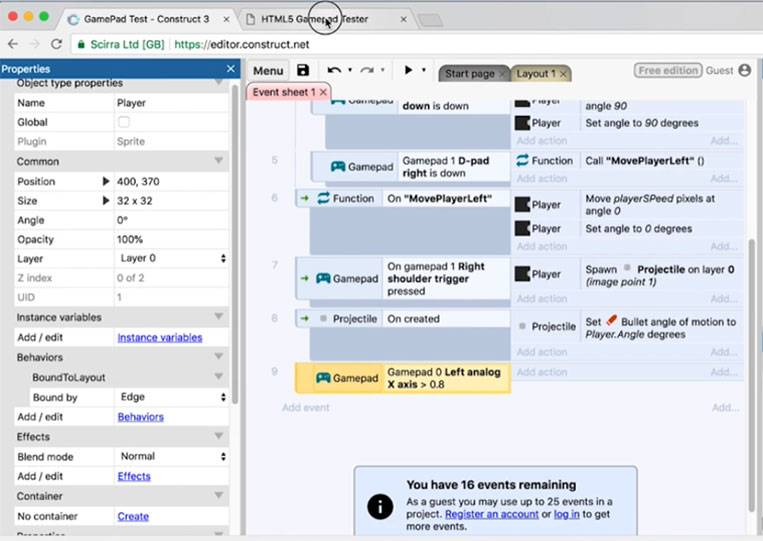Select the Gamepad icon in highlighted event 9

click(x=323, y=378)
